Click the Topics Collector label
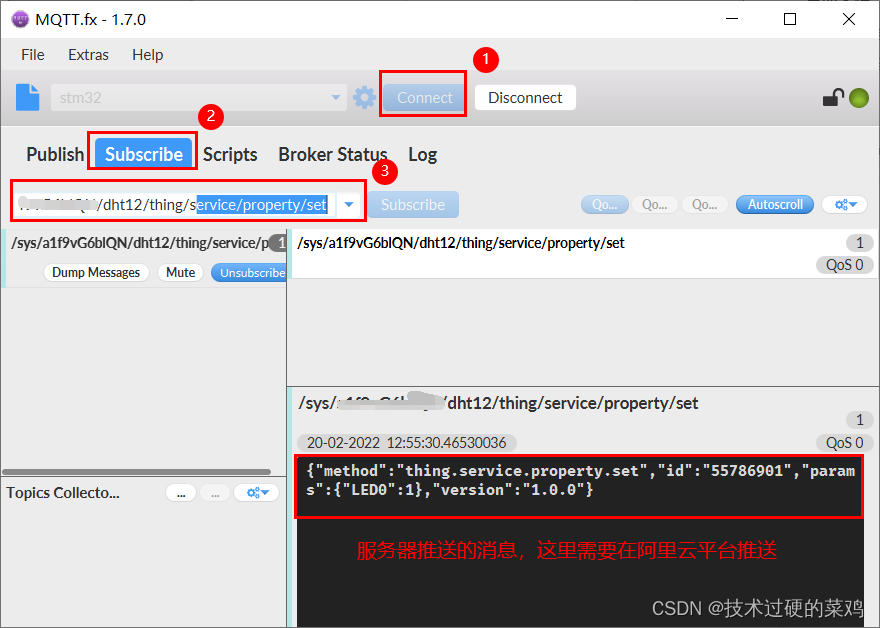 (x=63, y=493)
